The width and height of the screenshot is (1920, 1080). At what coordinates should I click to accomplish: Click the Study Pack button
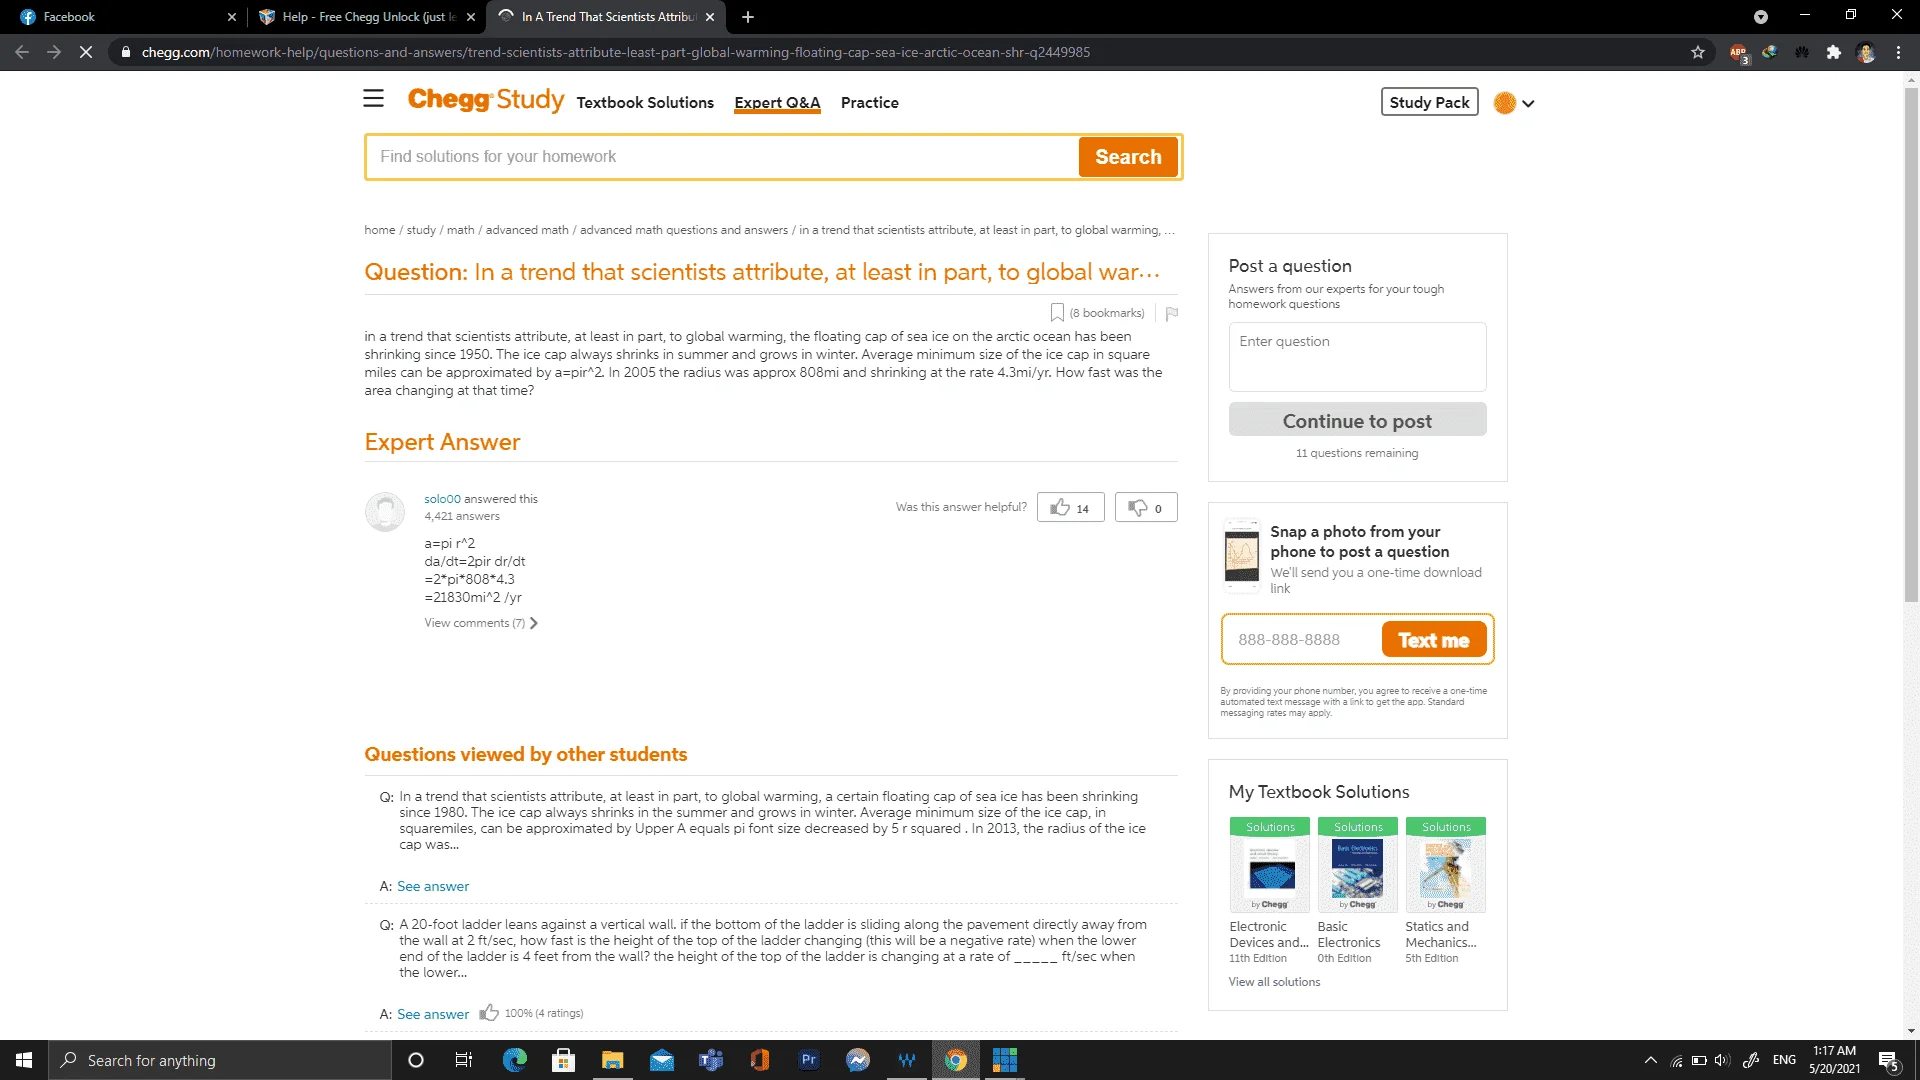click(x=1429, y=102)
